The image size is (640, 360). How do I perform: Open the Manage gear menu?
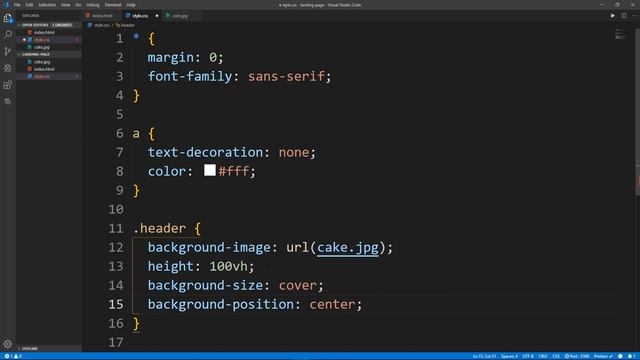pyautogui.click(x=8, y=344)
